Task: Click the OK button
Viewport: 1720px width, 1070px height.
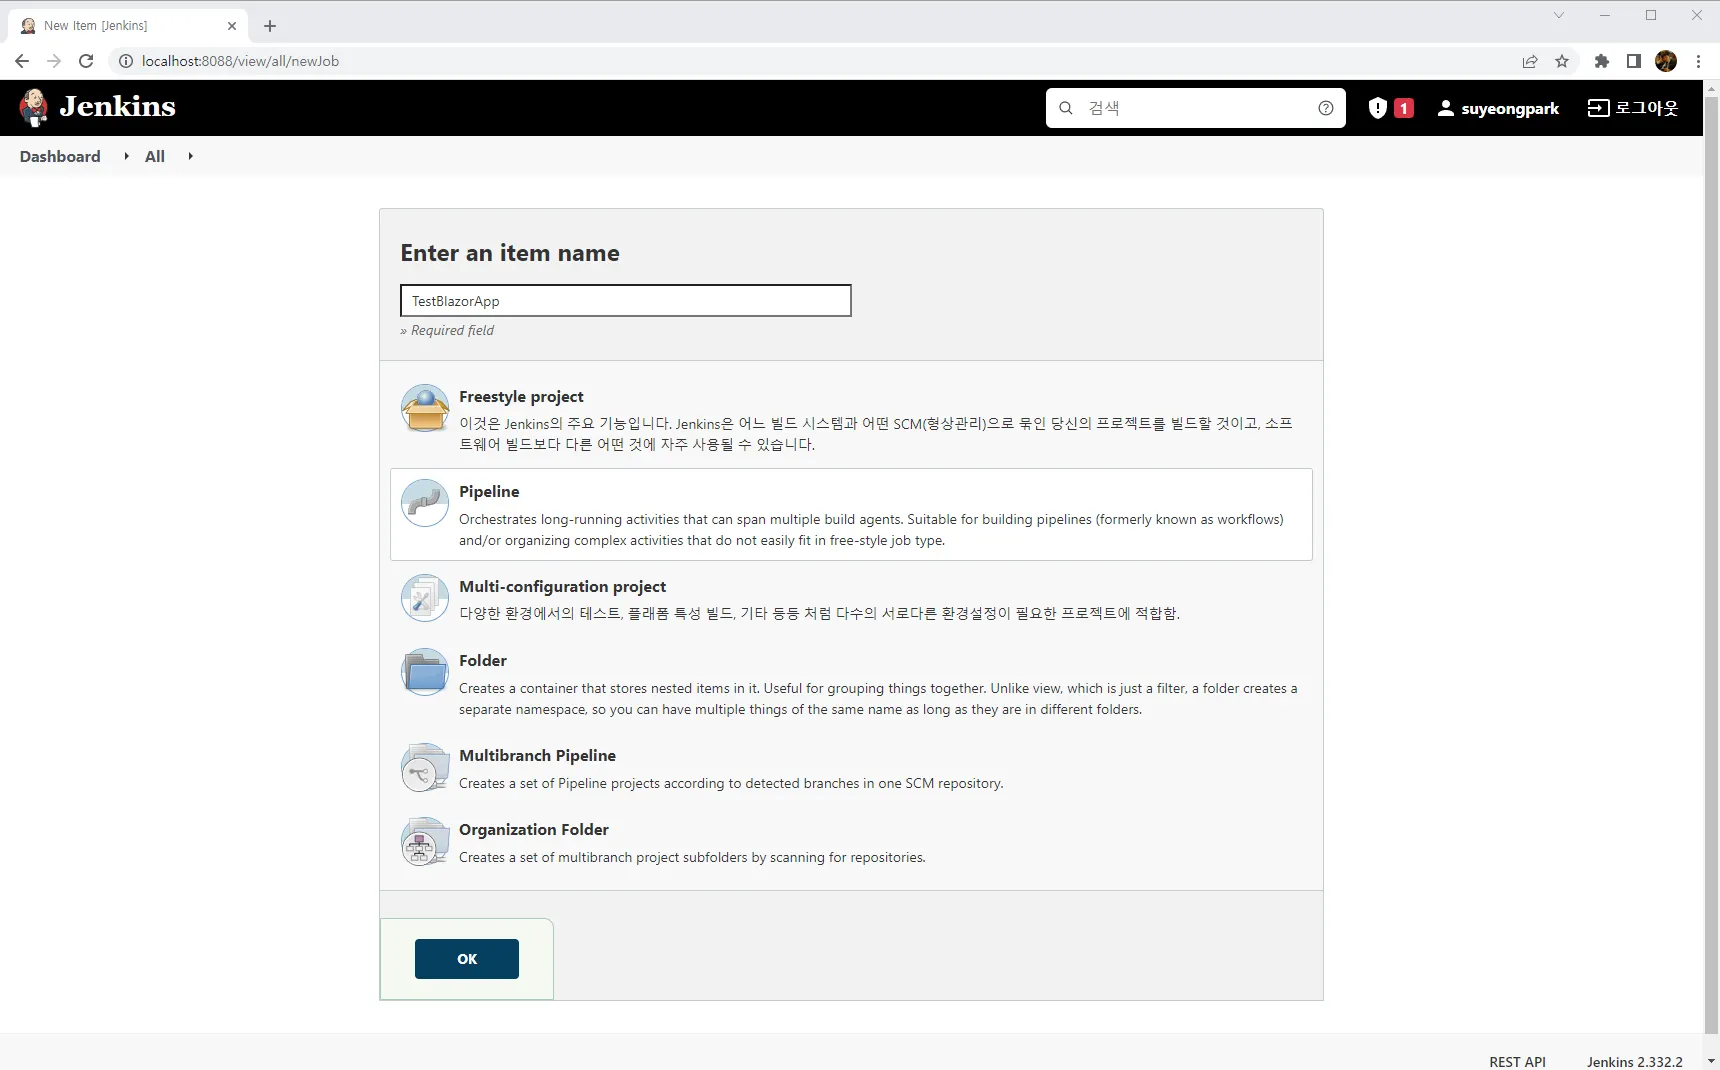Action: coord(467,959)
